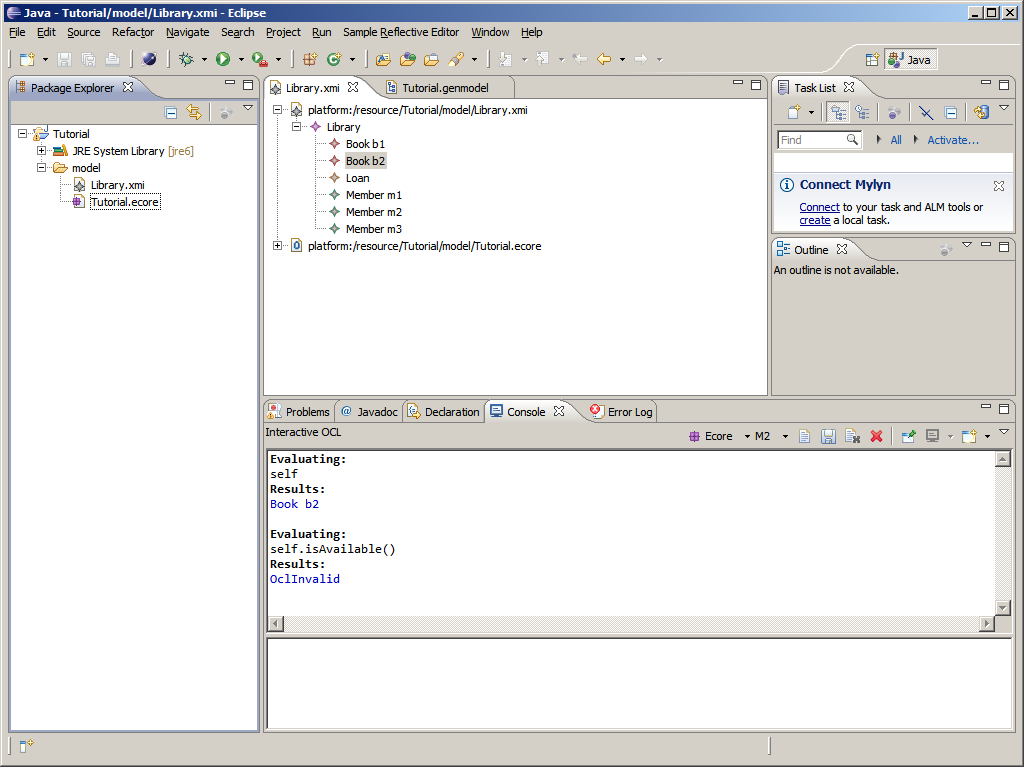Click the New Task icon in Task List
The height and width of the screenshot is (767, 1024).
[x=793, y=112]
